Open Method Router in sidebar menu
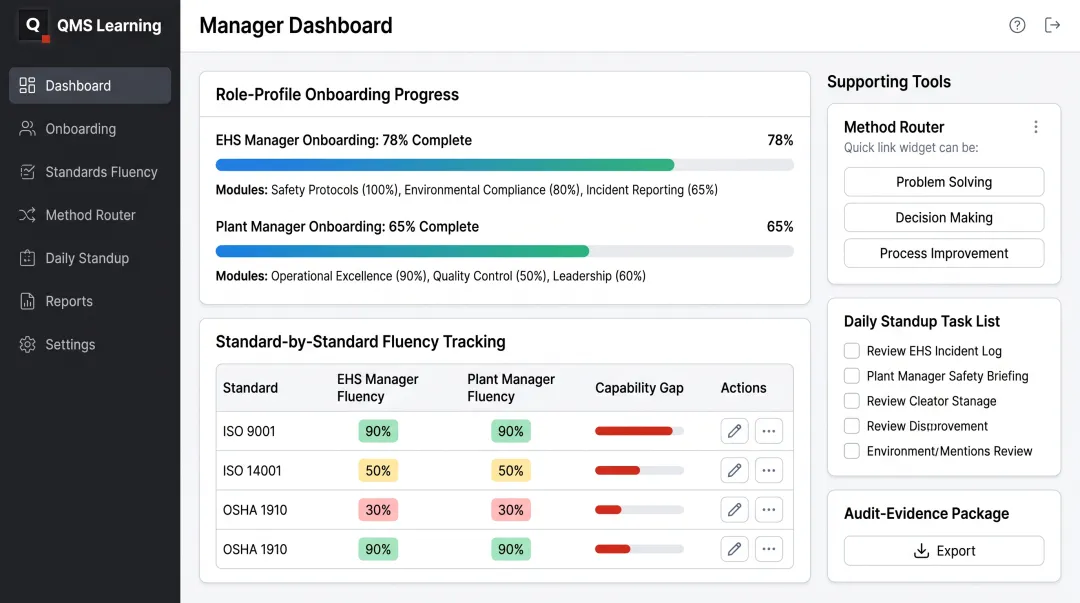This screenshot has width=1080, height=603. click(x=90, y=215)
